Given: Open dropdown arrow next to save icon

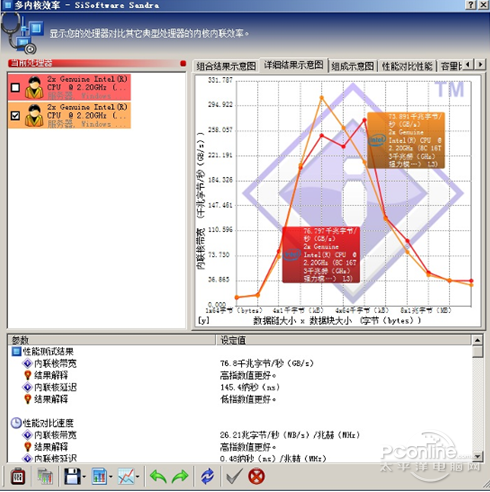Looking at the screenshot, I should pyautogui.click(x=84, y=477).
